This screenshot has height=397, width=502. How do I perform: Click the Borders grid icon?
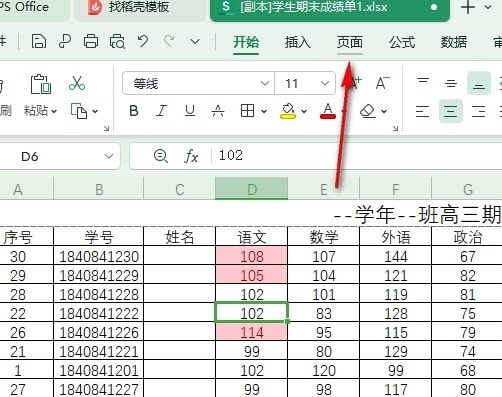(x=247, y=111)
